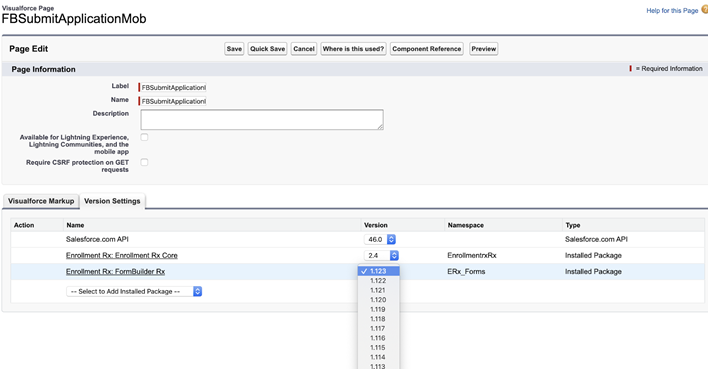Cancel the page edit

coord(303,49)
